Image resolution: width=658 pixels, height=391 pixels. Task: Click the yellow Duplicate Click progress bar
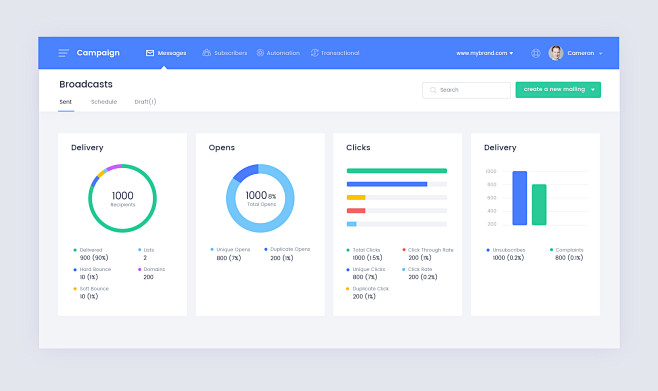(x=356, y=198)
